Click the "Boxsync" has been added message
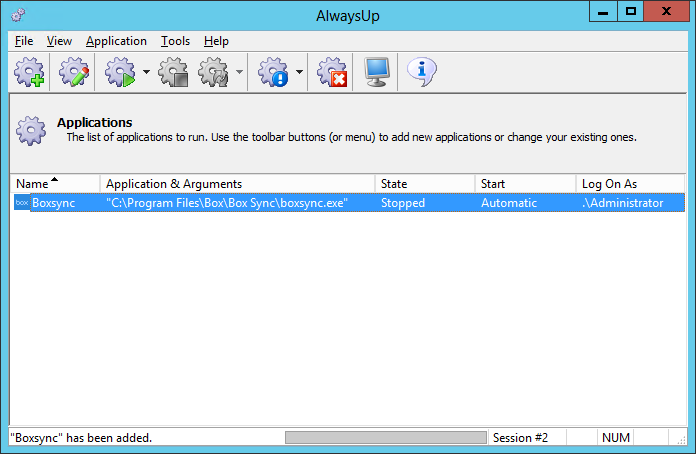 (81, 438)
